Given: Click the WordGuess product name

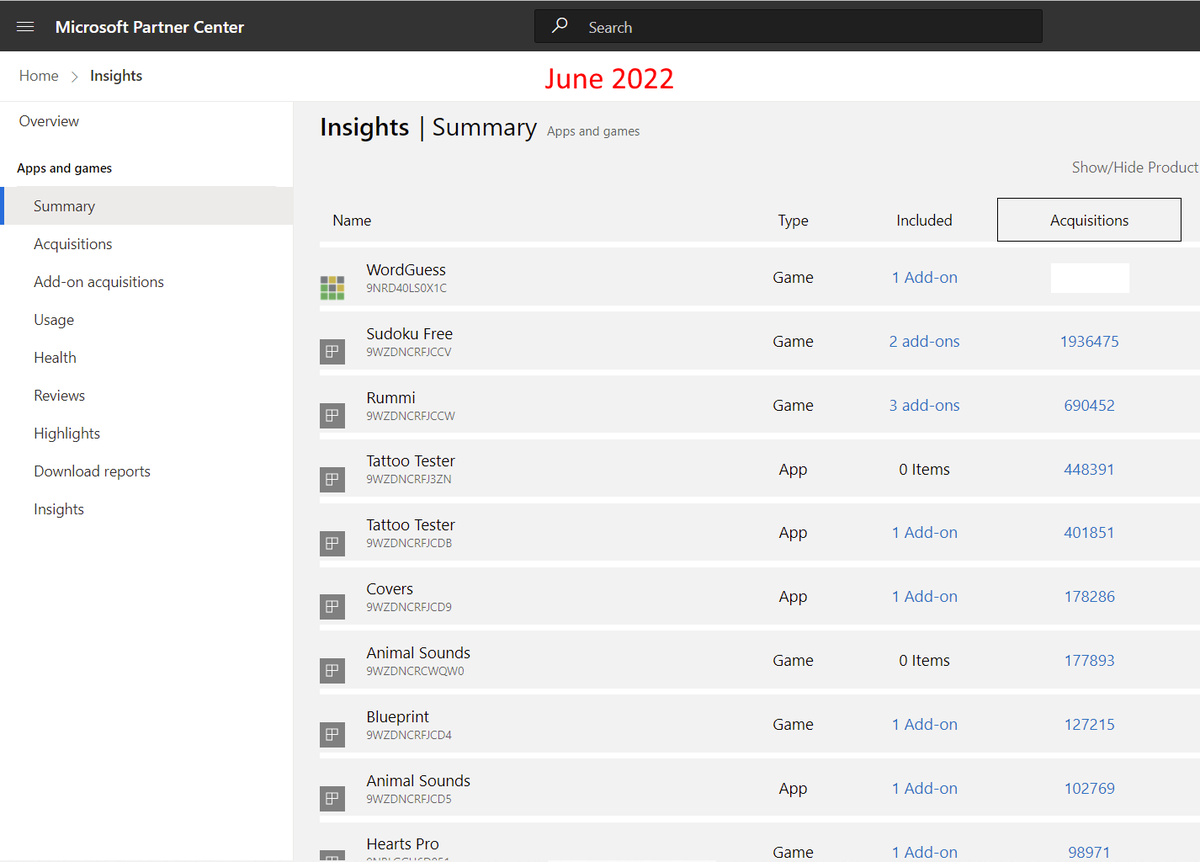Looking at the screenshot, I should tap(406, 270).
